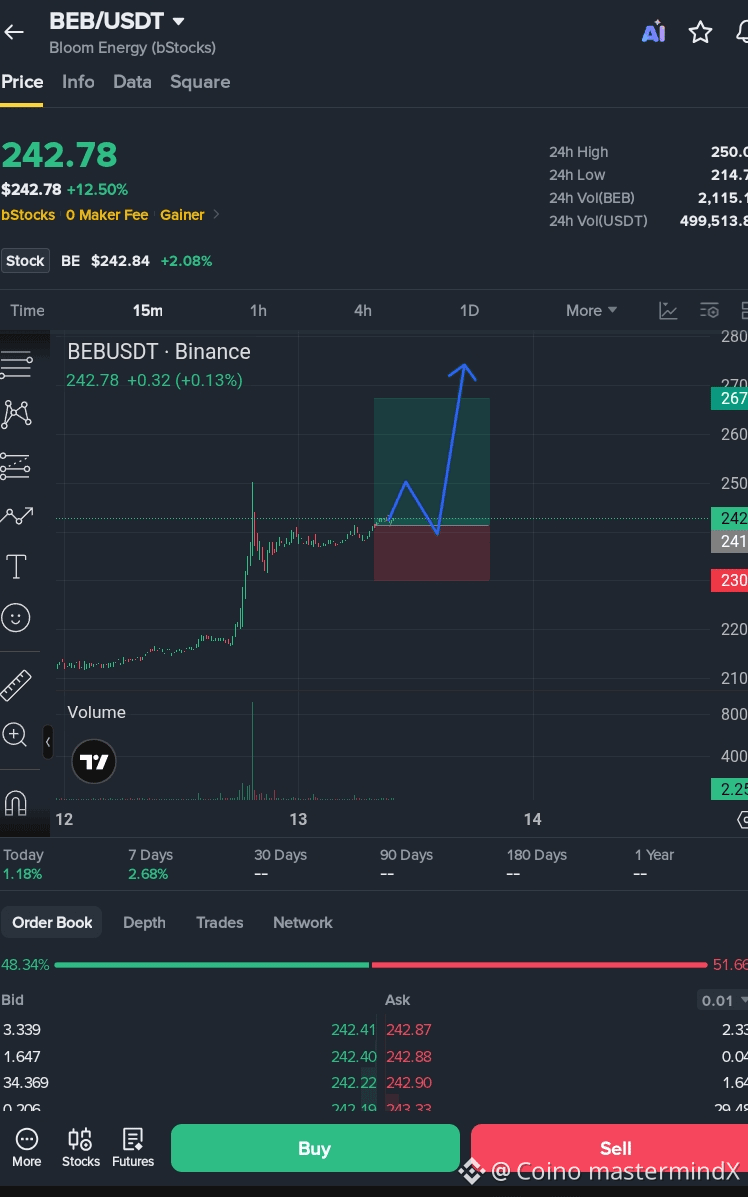The width and height of the screenshot is (748, 1197).
Task: Tap the bStocks tag
Action: coord(28,215)
